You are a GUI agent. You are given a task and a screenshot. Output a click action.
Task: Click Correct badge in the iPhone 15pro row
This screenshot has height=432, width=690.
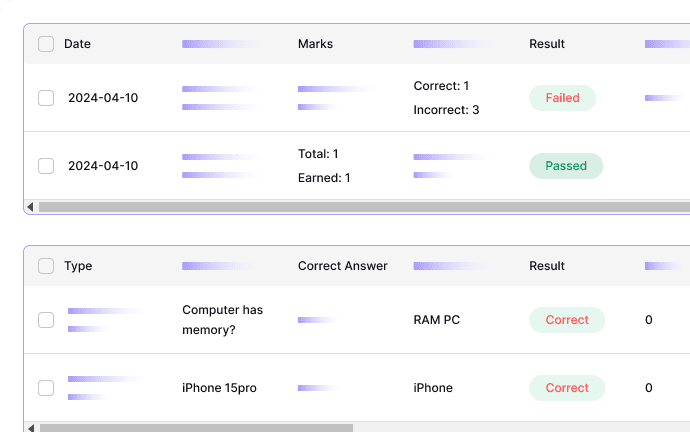click(567, 388)
